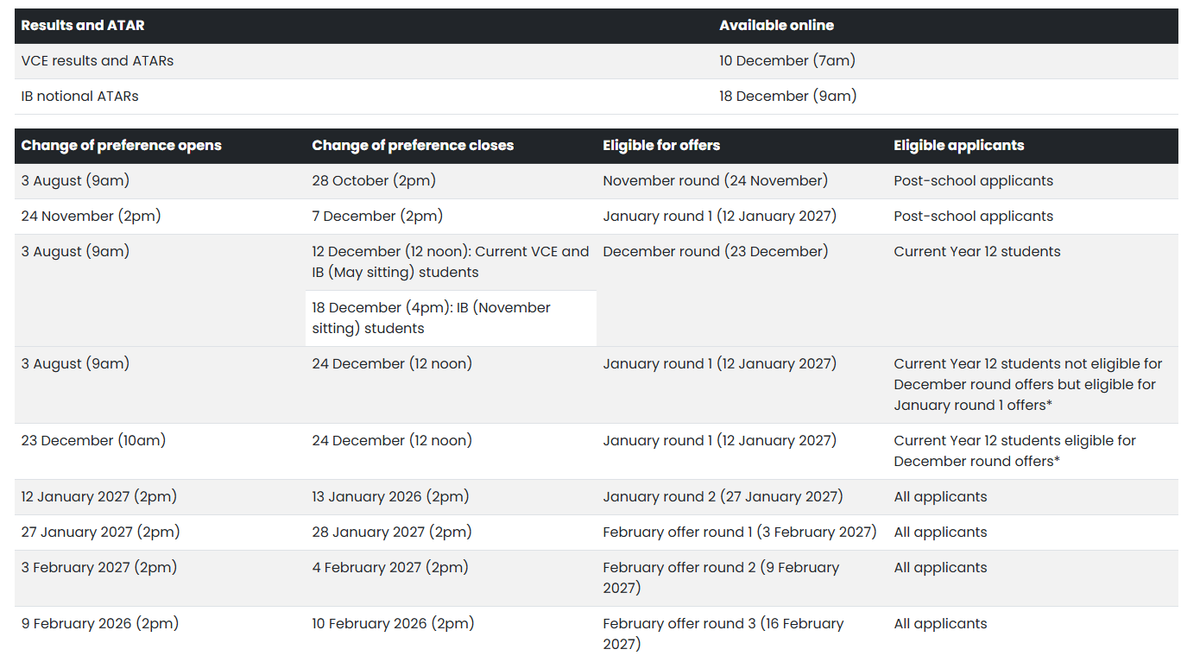Image resolution: width=1200 pixels, height=661 pixels.
Task: Click the '28 January 2027 (2pm)' cell
Action: 451,532
